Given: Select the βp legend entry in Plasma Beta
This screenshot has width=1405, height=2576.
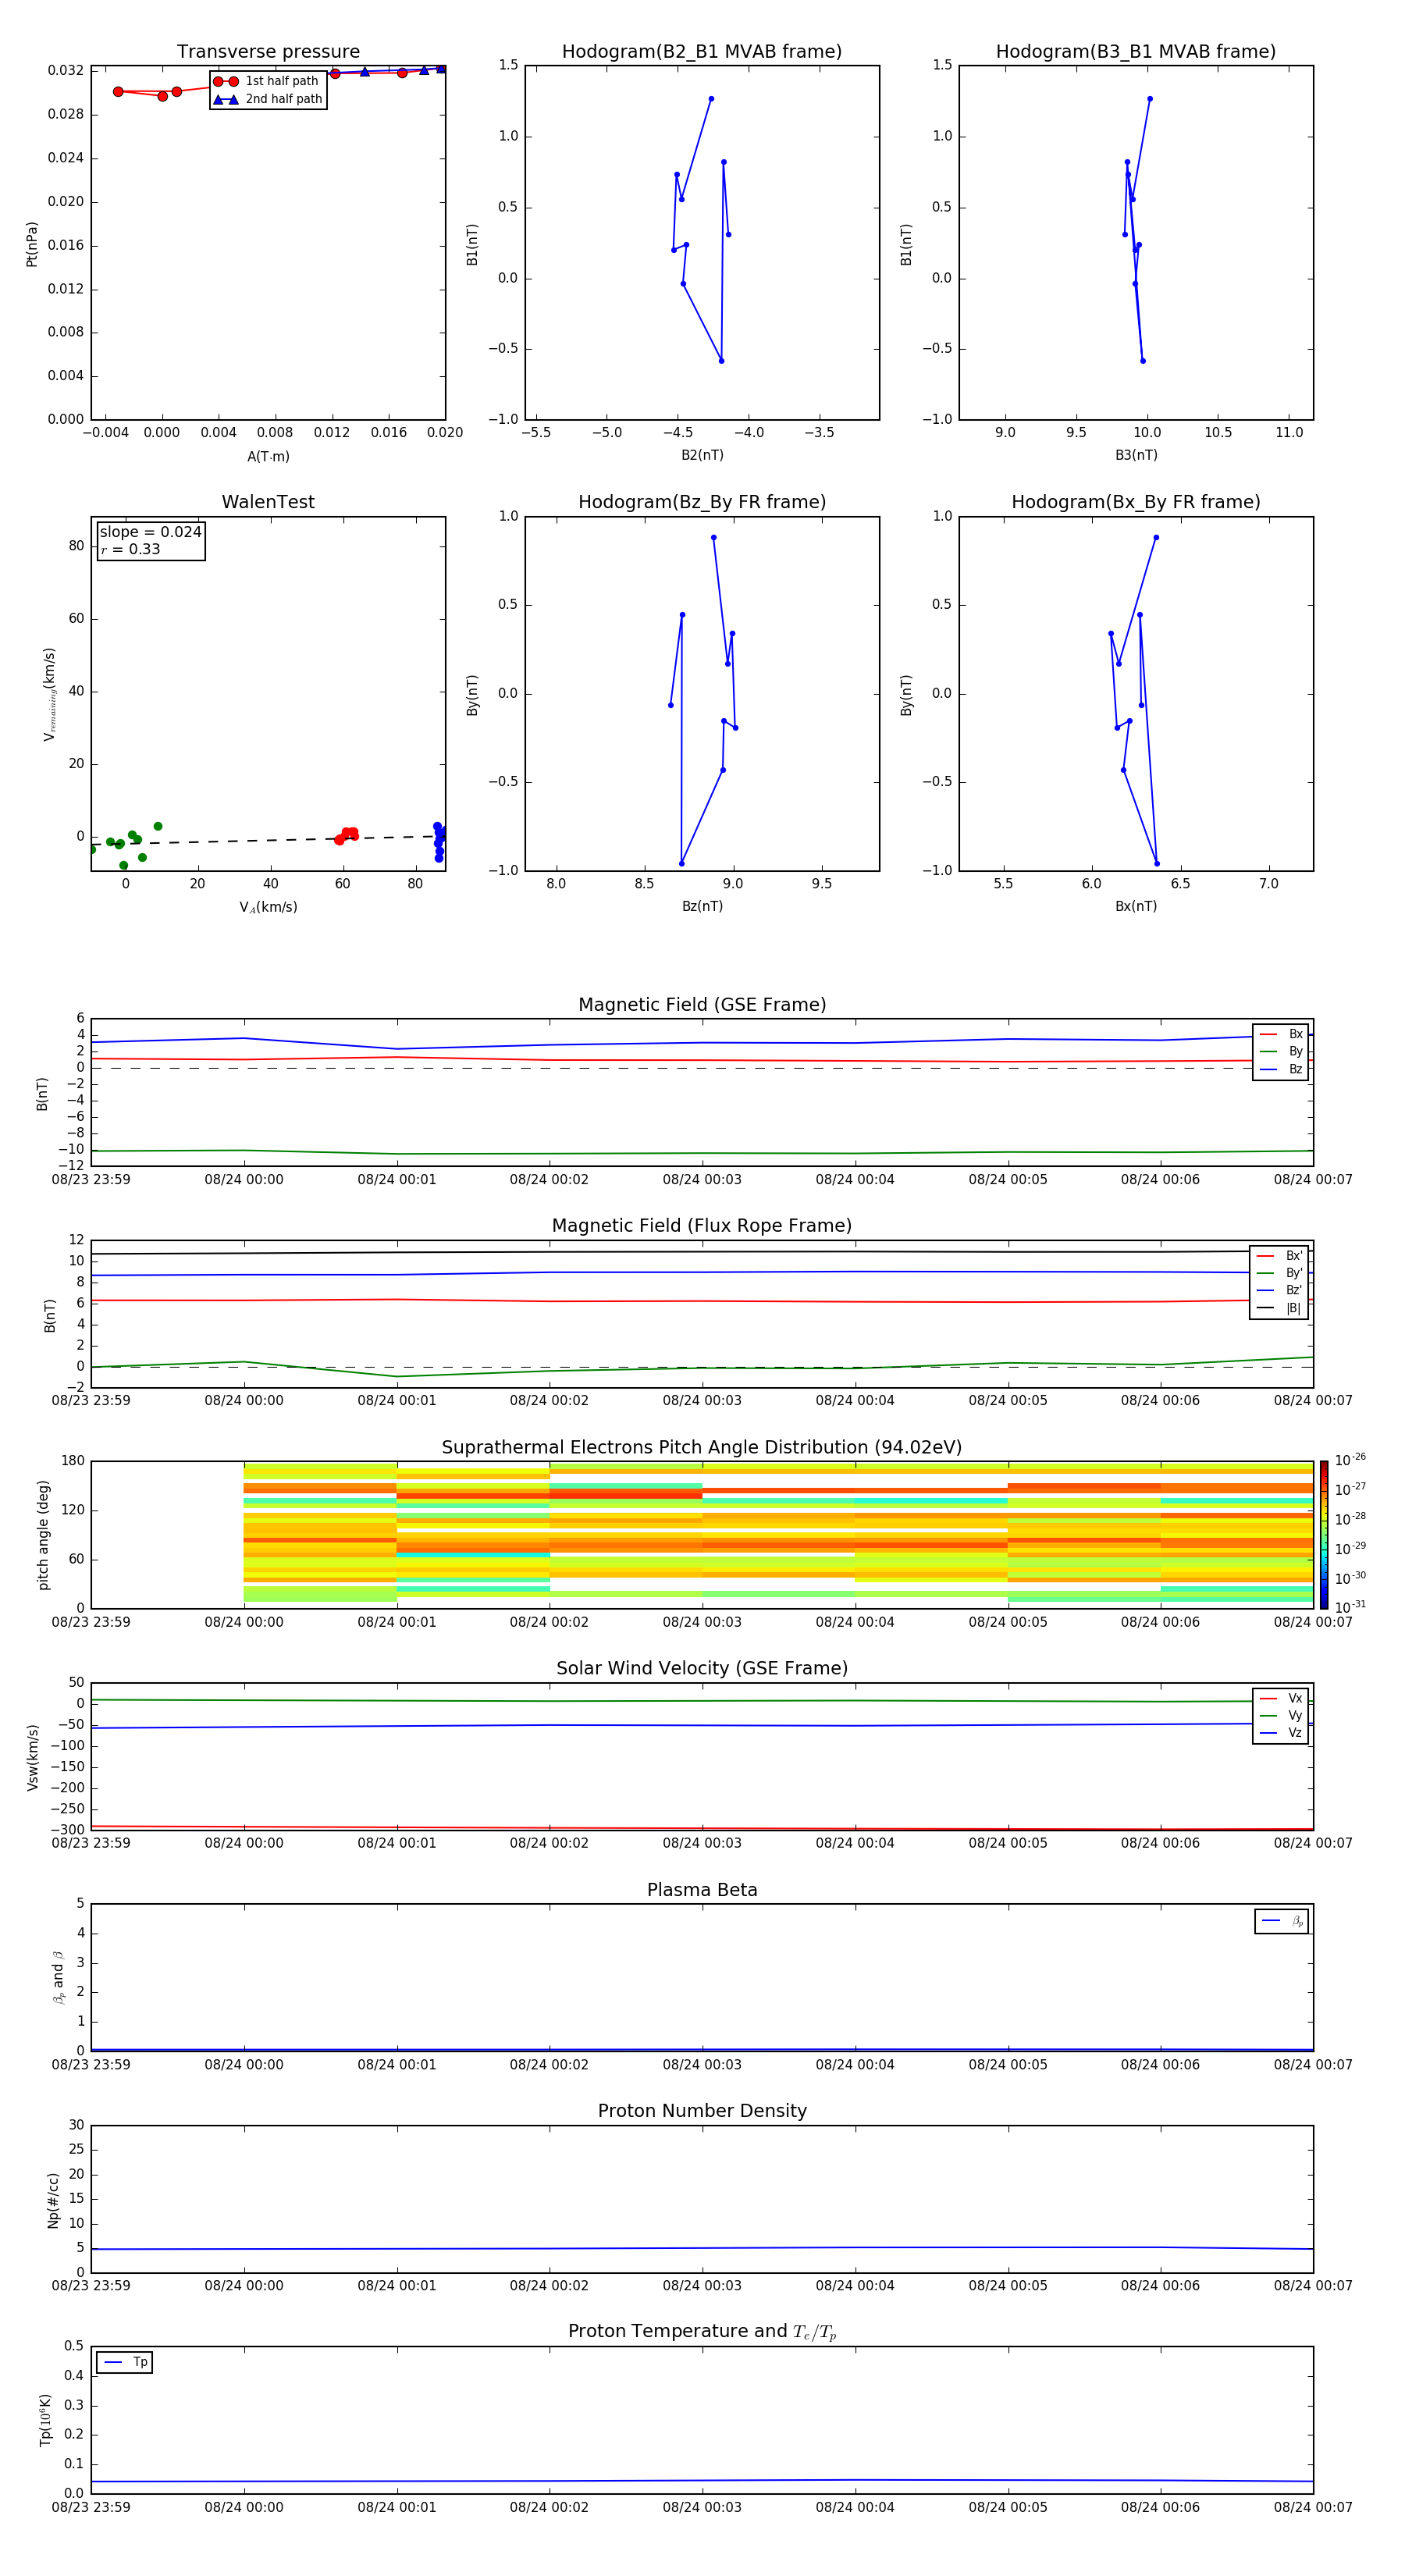Looking at the screenshot, I should (1282, 1921).
